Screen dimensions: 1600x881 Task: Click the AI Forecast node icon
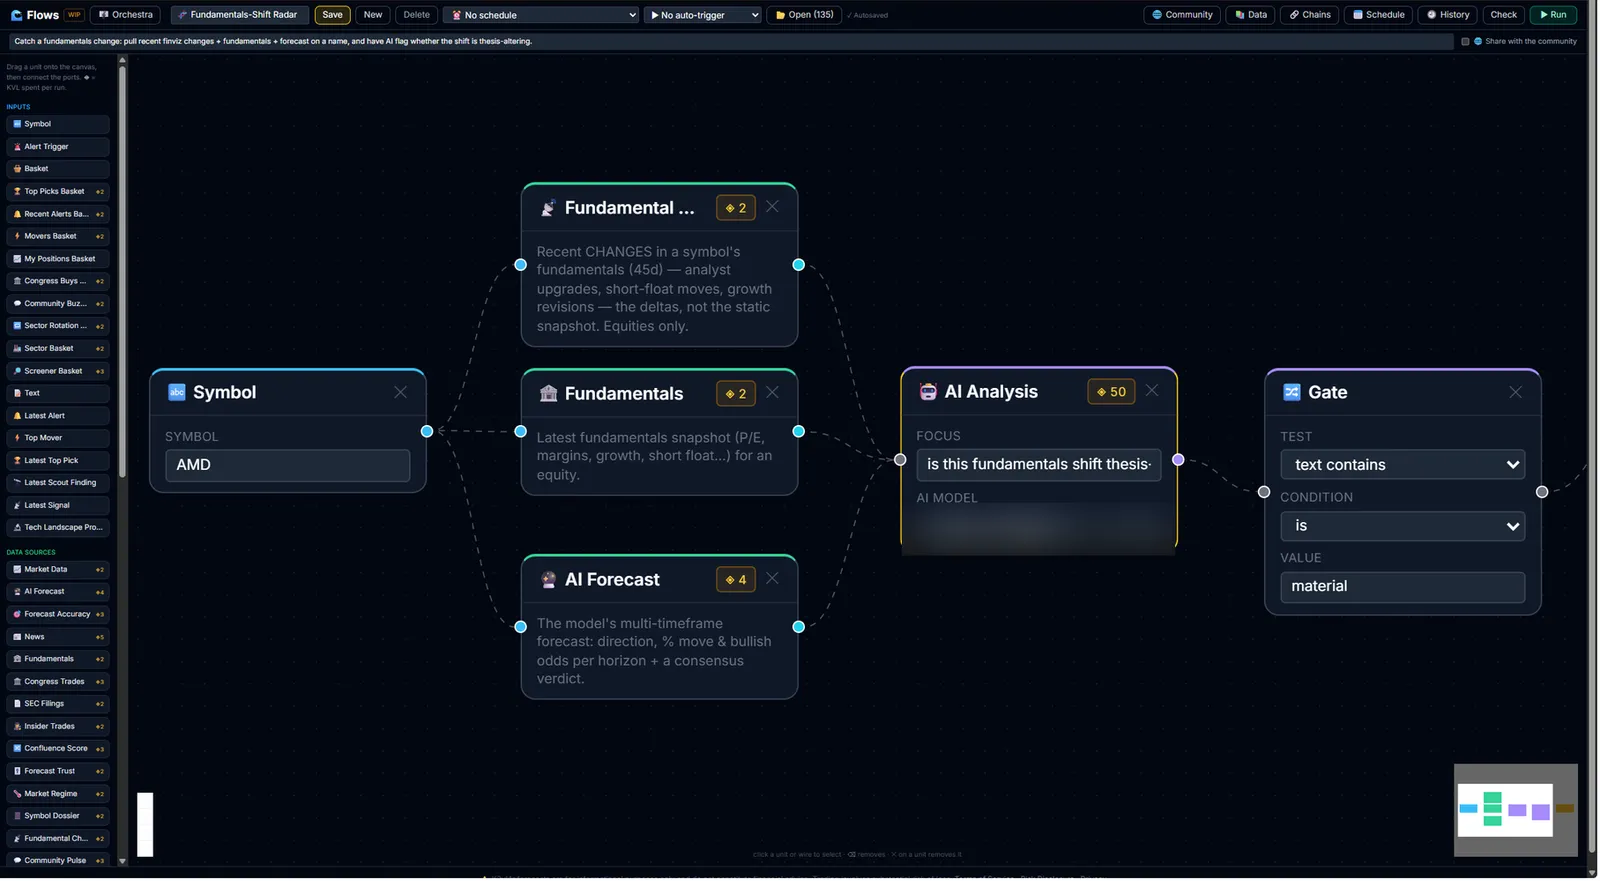[548, 579]
